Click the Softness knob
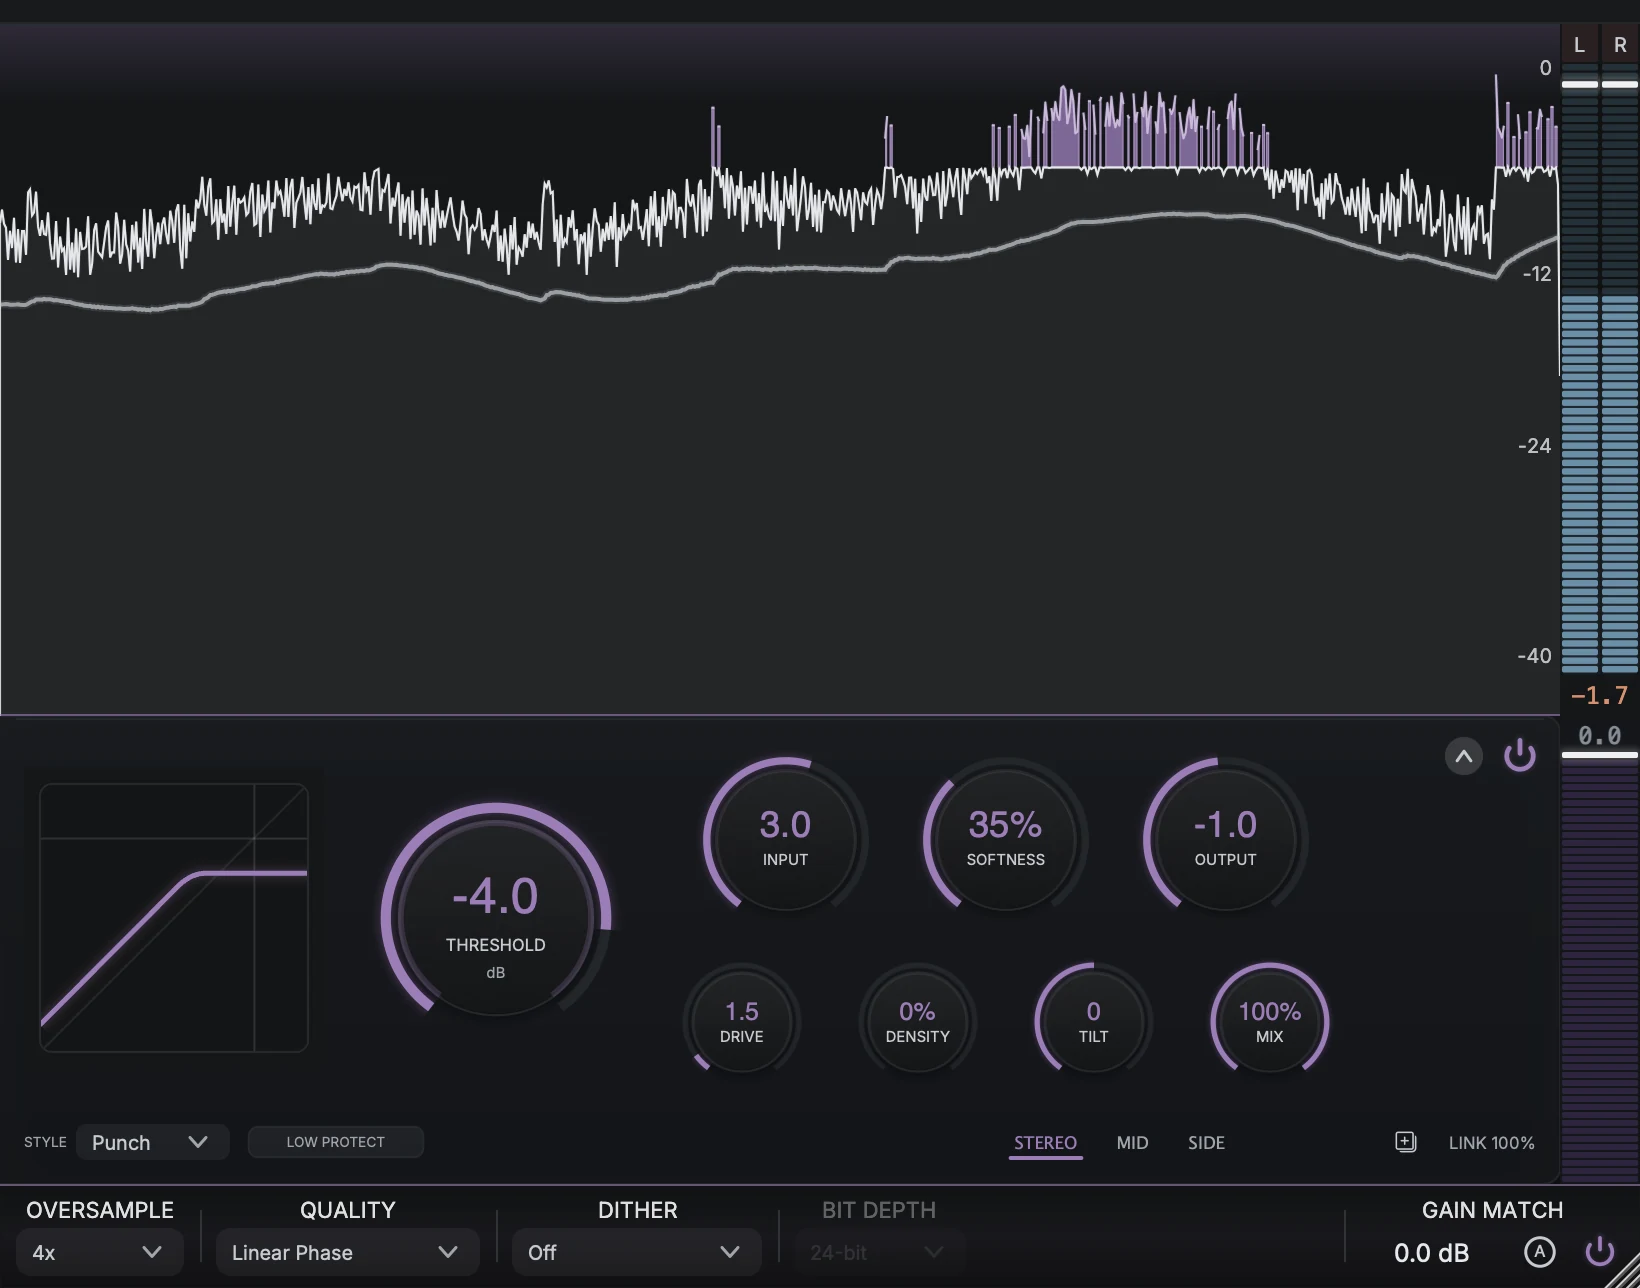This screenshot has width=1640, height=1288. point(1005,837)
